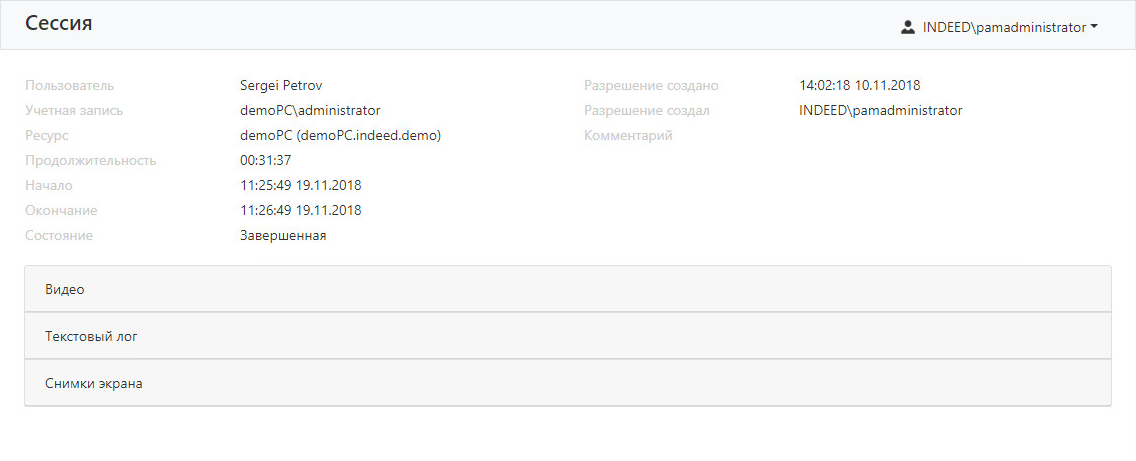Click the Завершенная status value
The image size is (1136, 461).
click(283, 235)
